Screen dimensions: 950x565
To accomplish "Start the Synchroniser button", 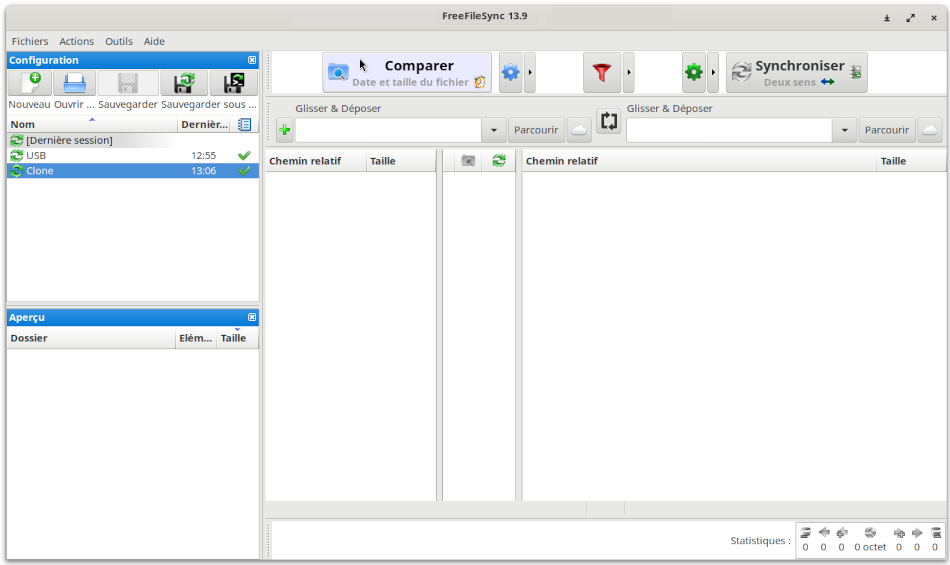I will coord(797,73).
